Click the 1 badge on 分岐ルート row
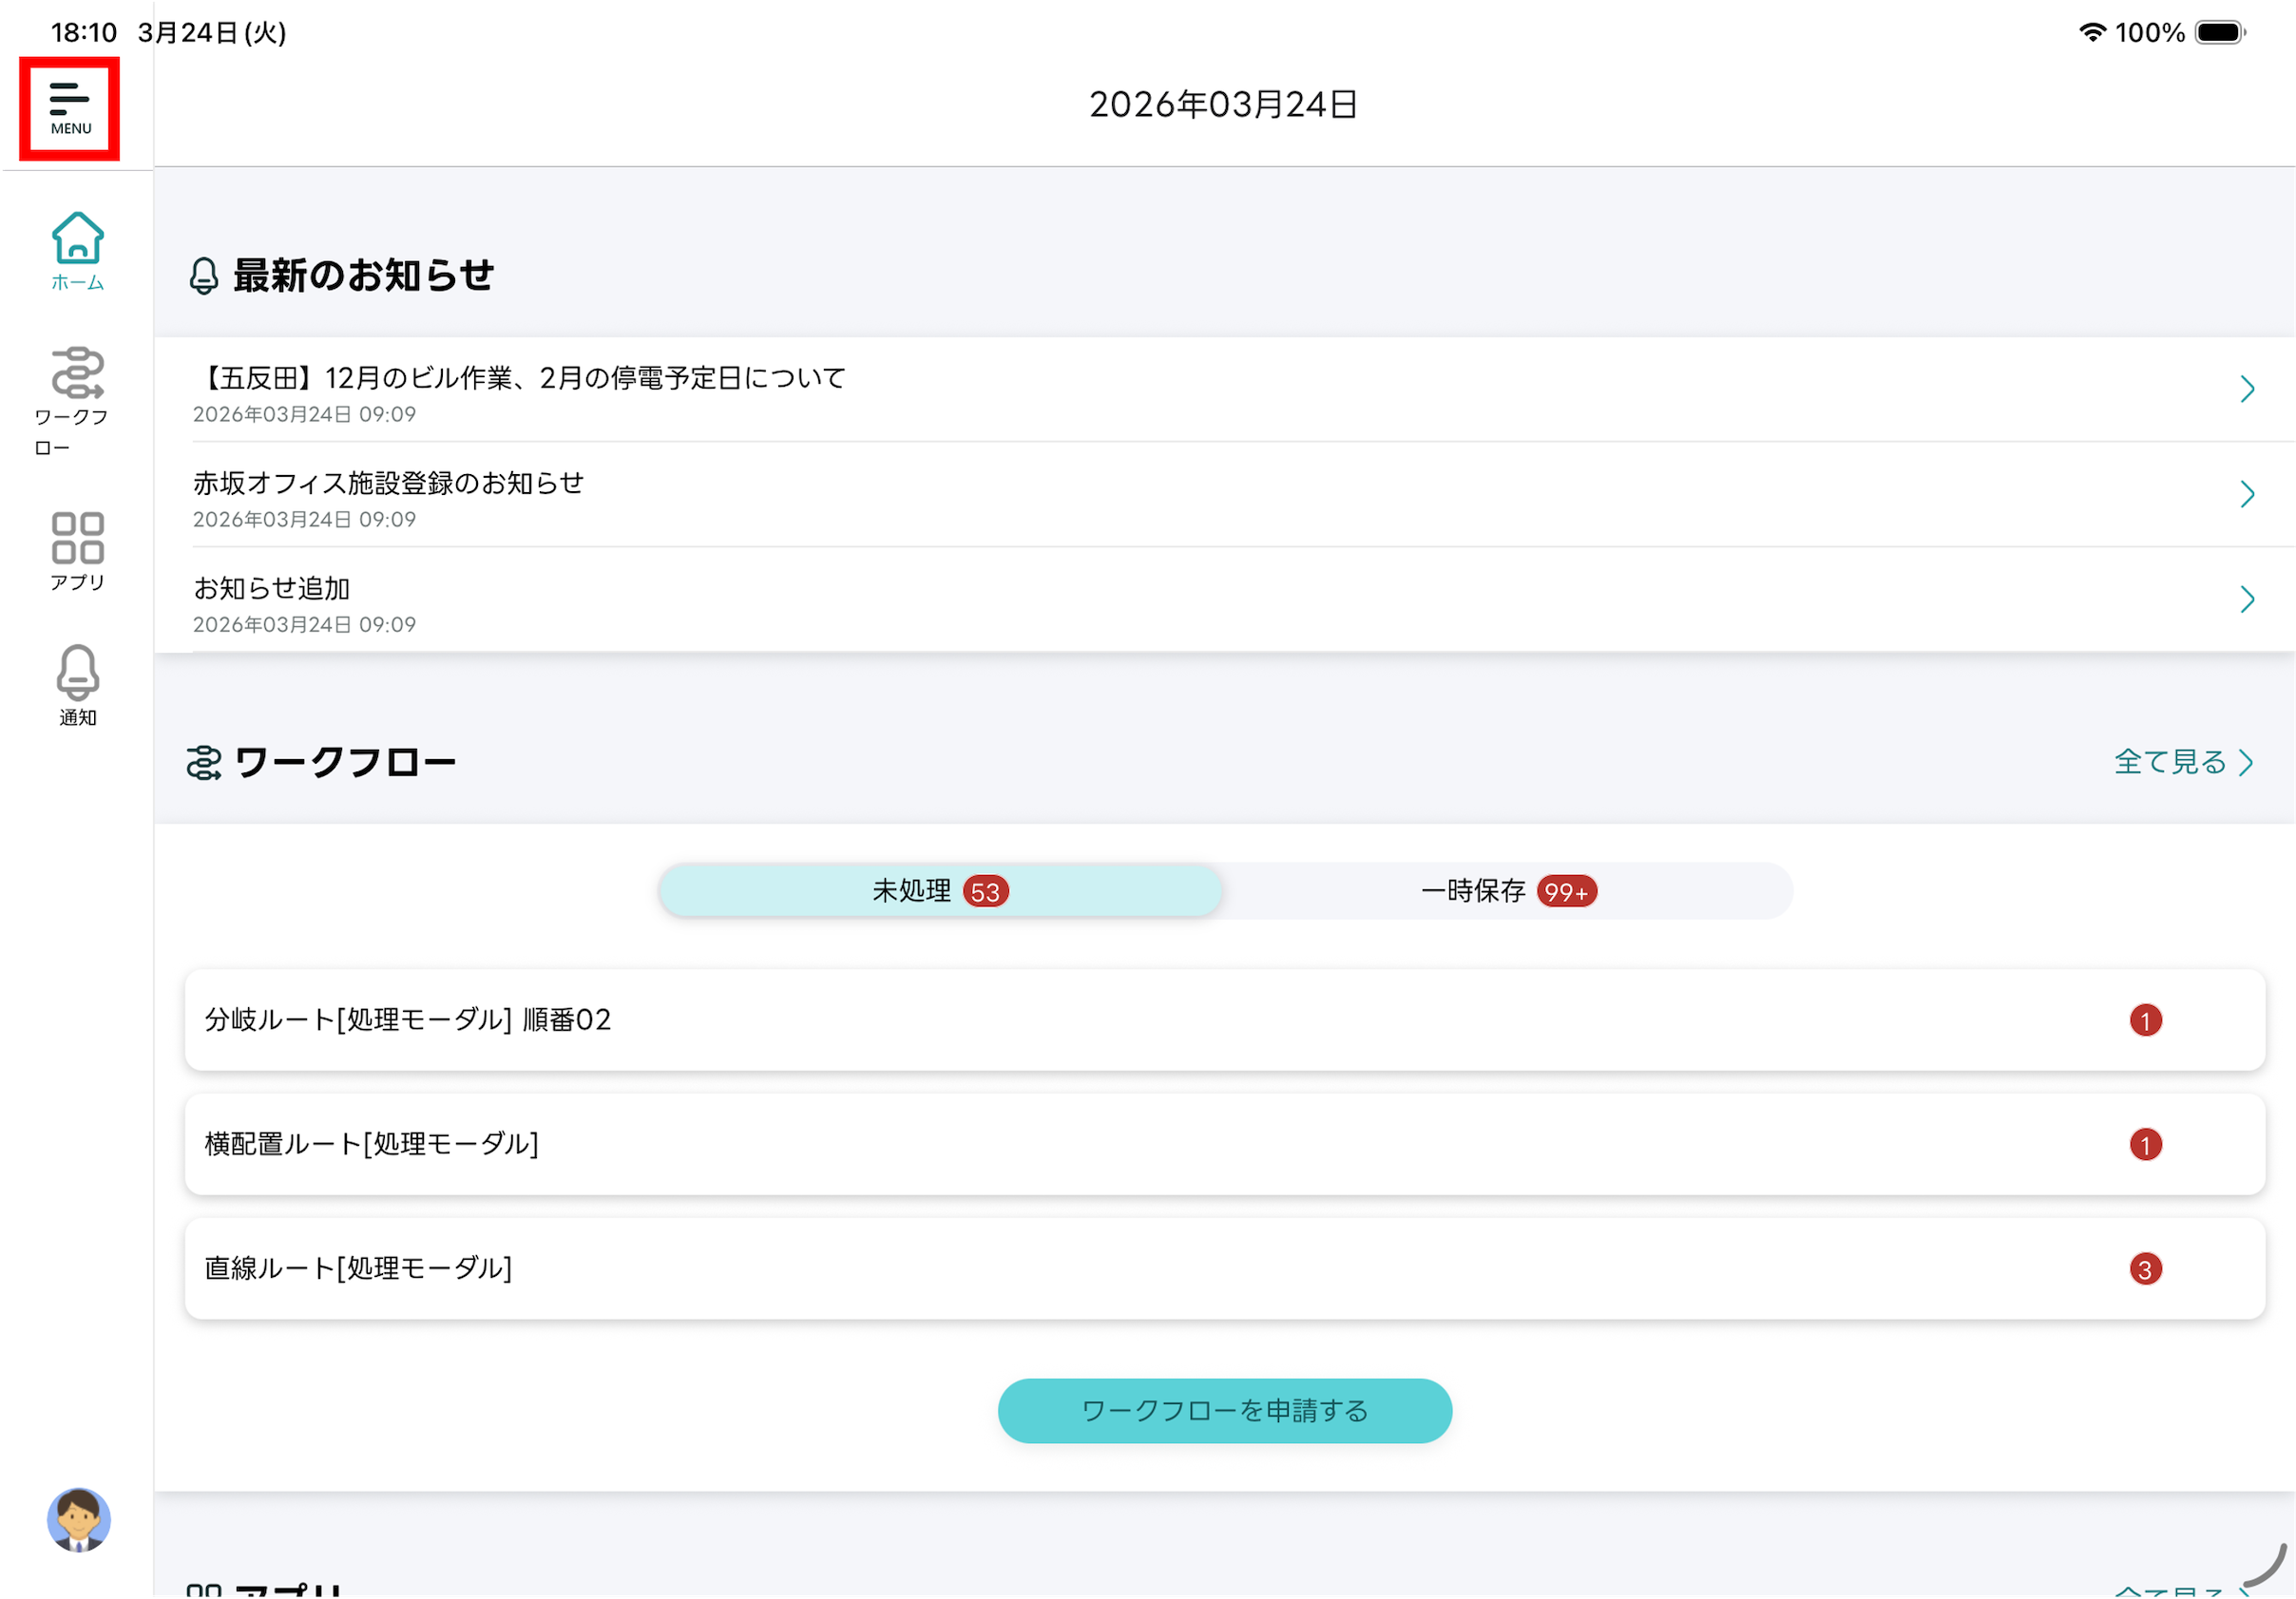Image resolution: width=2296 pixels, height=1599 pixels. [2145, 1021]
